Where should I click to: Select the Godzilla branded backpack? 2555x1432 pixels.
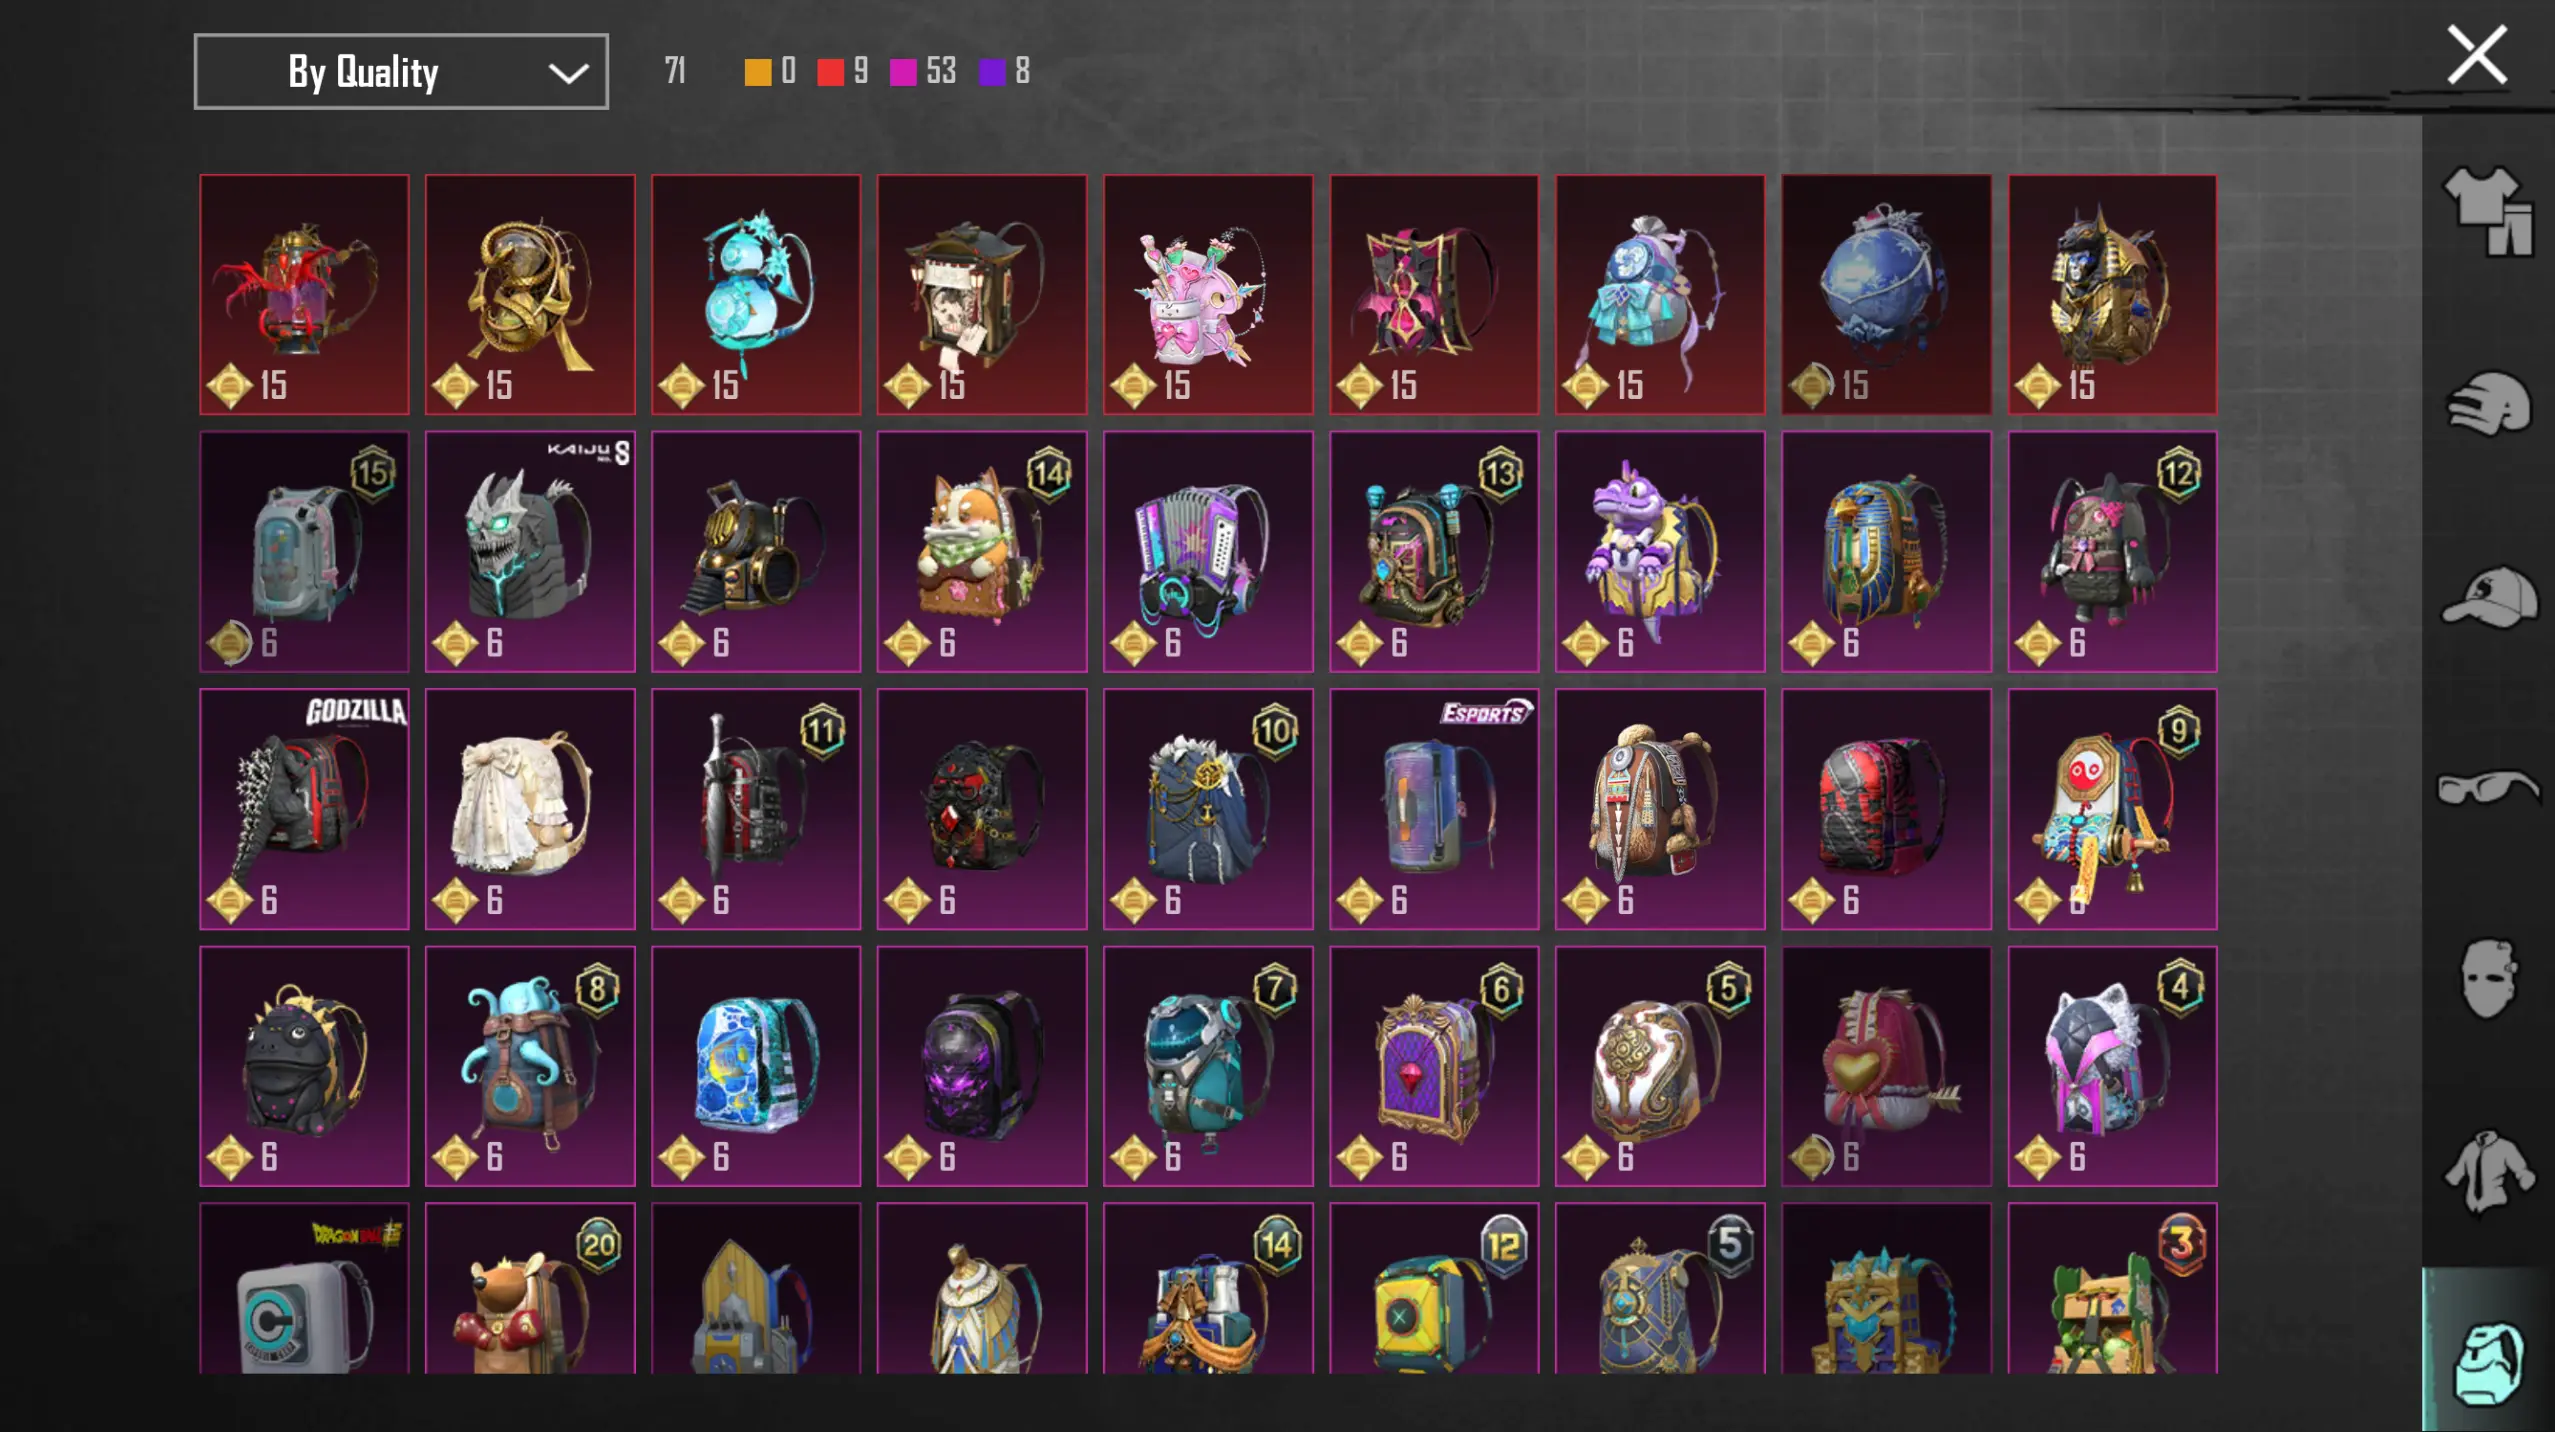point(304,809)
